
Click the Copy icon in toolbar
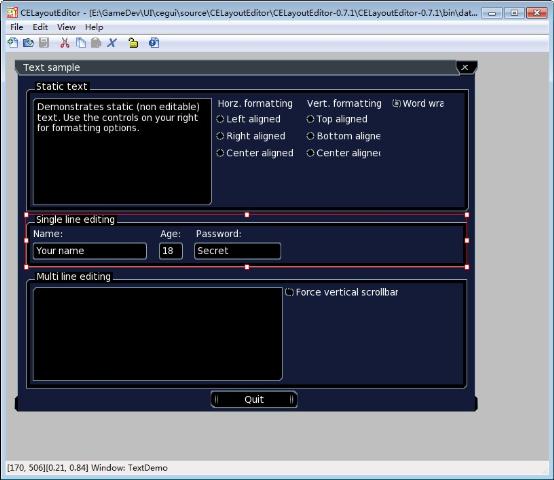(81, 43)
